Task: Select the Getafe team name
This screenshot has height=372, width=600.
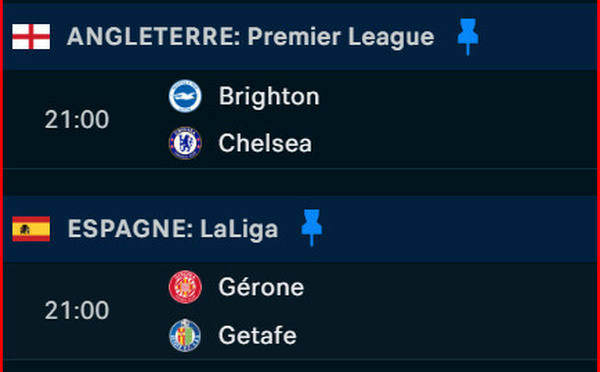Action: point(258,335)
